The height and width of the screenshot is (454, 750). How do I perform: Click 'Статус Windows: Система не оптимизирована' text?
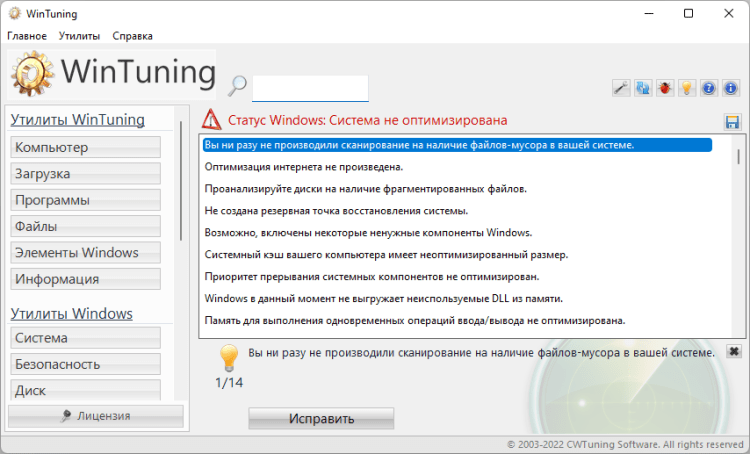click(367, 120)
